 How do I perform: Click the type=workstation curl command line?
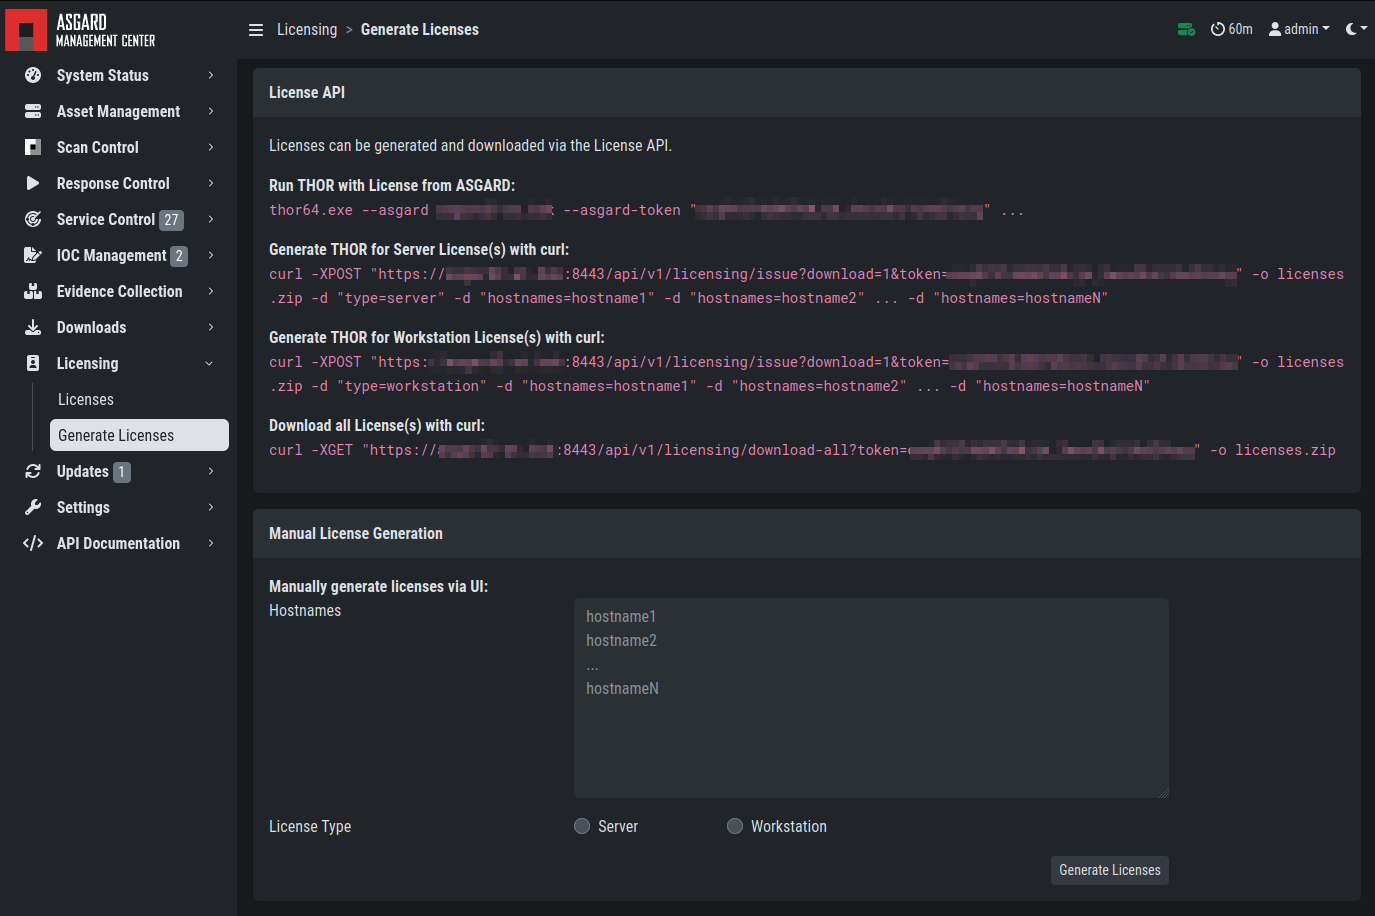(806, 374)
